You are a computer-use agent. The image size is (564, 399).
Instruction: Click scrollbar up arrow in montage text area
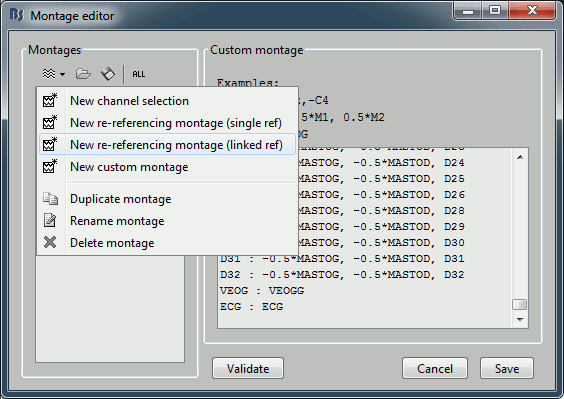tap(520, 157)
